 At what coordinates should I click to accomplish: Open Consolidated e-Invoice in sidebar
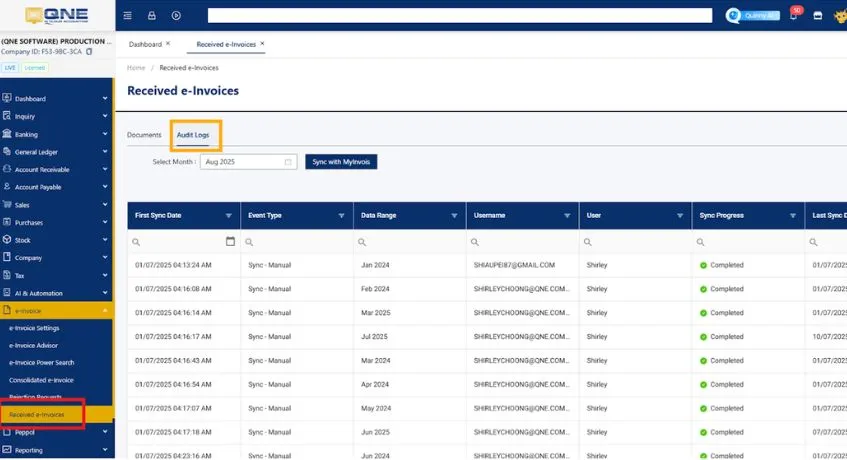click(x=41, y=380)
